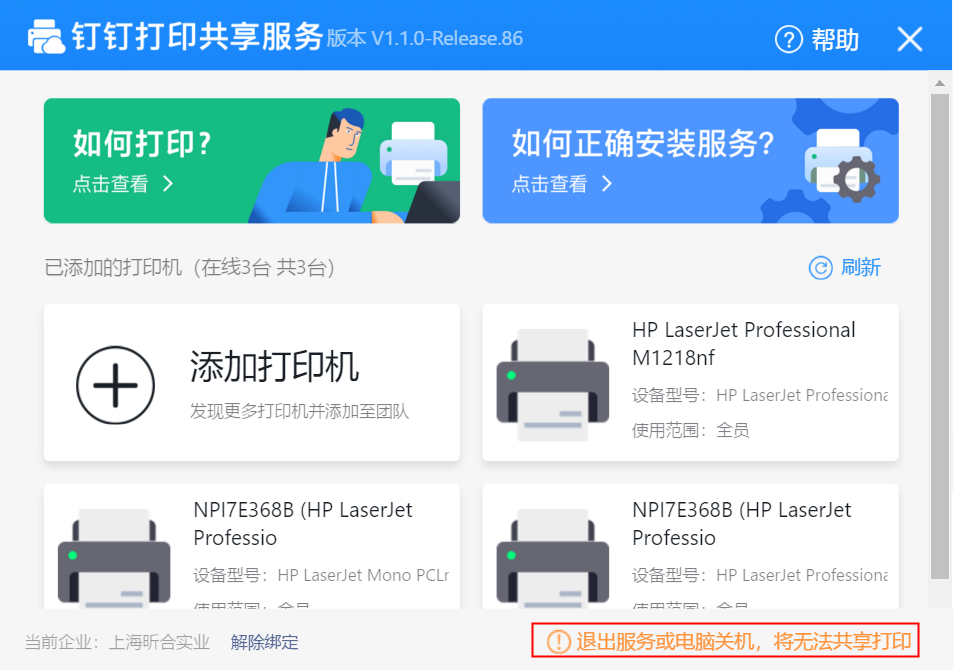Click chevron beside 点击查看 in blue banner
The height and width of the screenshot is (670, 954).
(x=607, y=184)
